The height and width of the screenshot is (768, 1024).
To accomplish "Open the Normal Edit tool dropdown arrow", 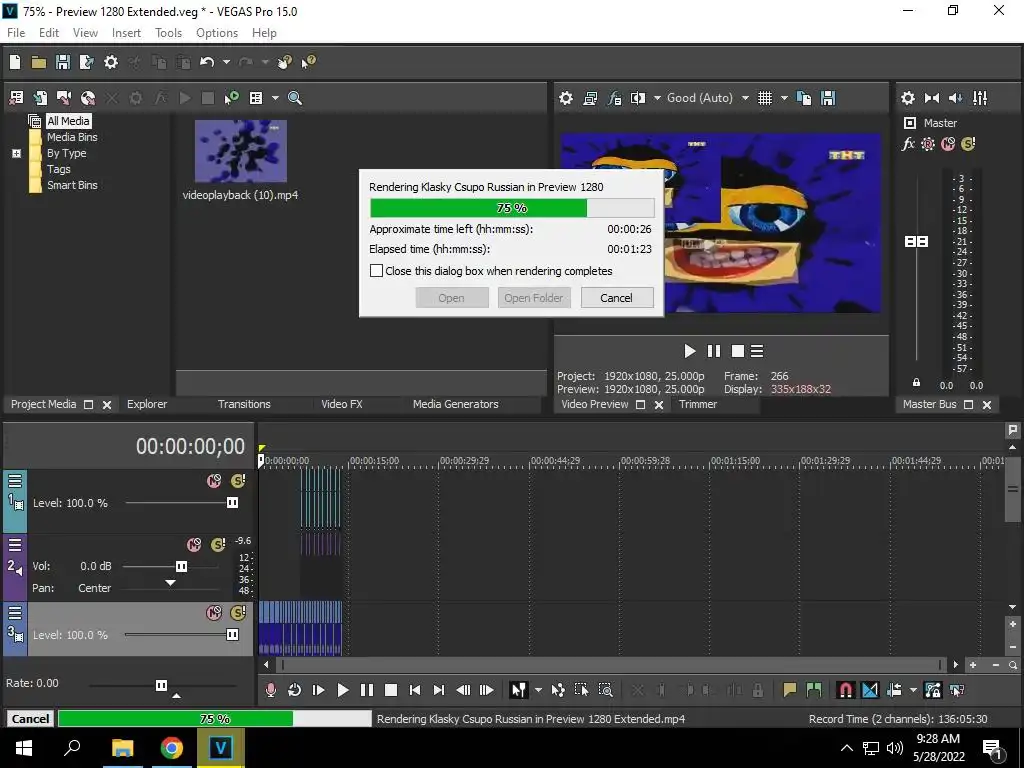I will 537,690.
